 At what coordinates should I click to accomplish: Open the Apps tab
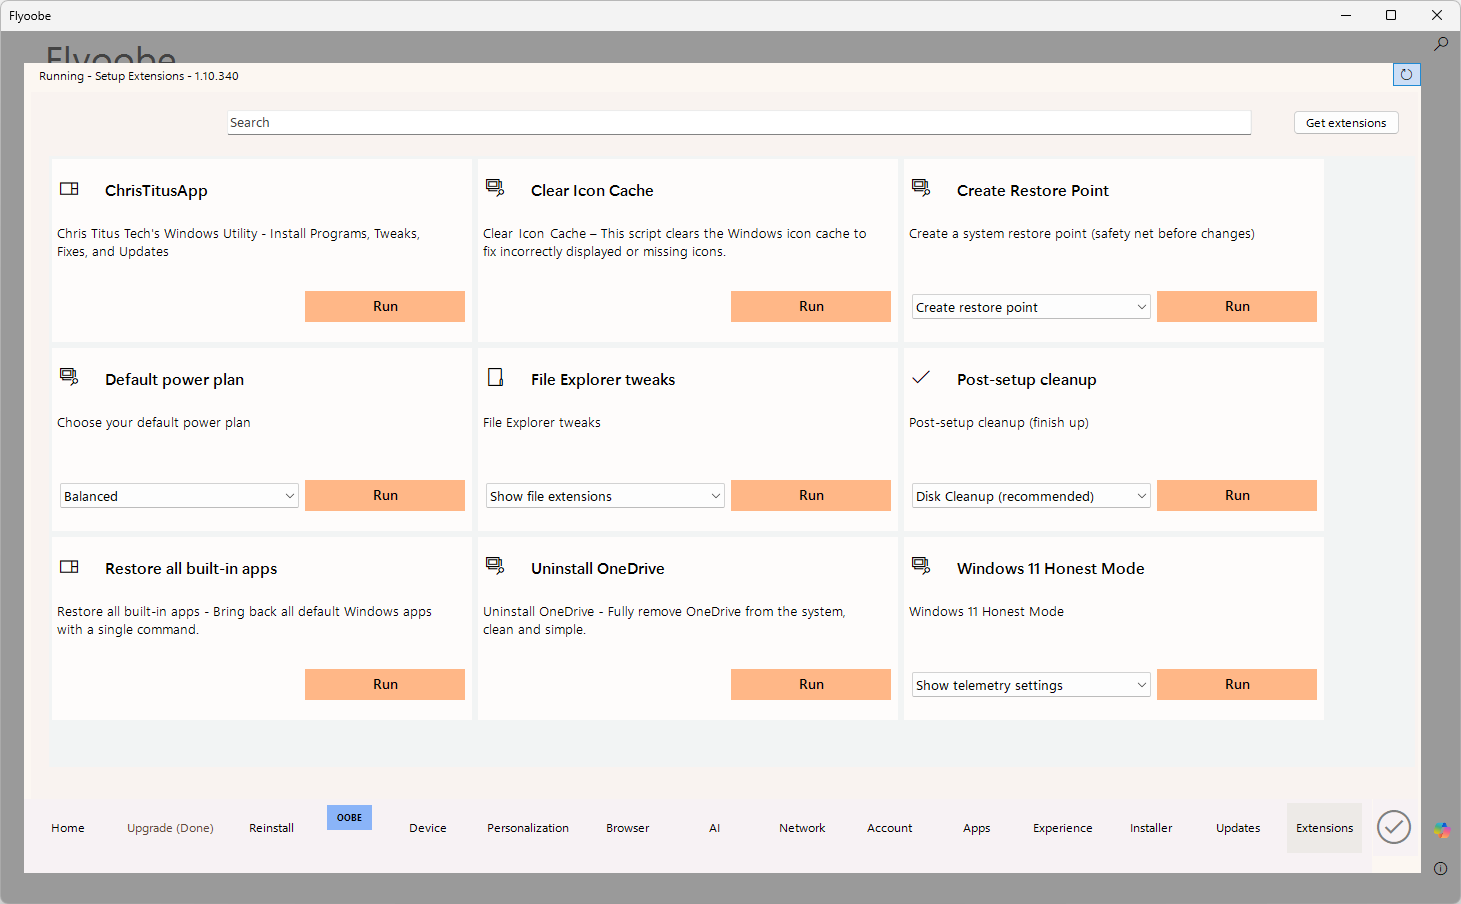tap(977, 828)
